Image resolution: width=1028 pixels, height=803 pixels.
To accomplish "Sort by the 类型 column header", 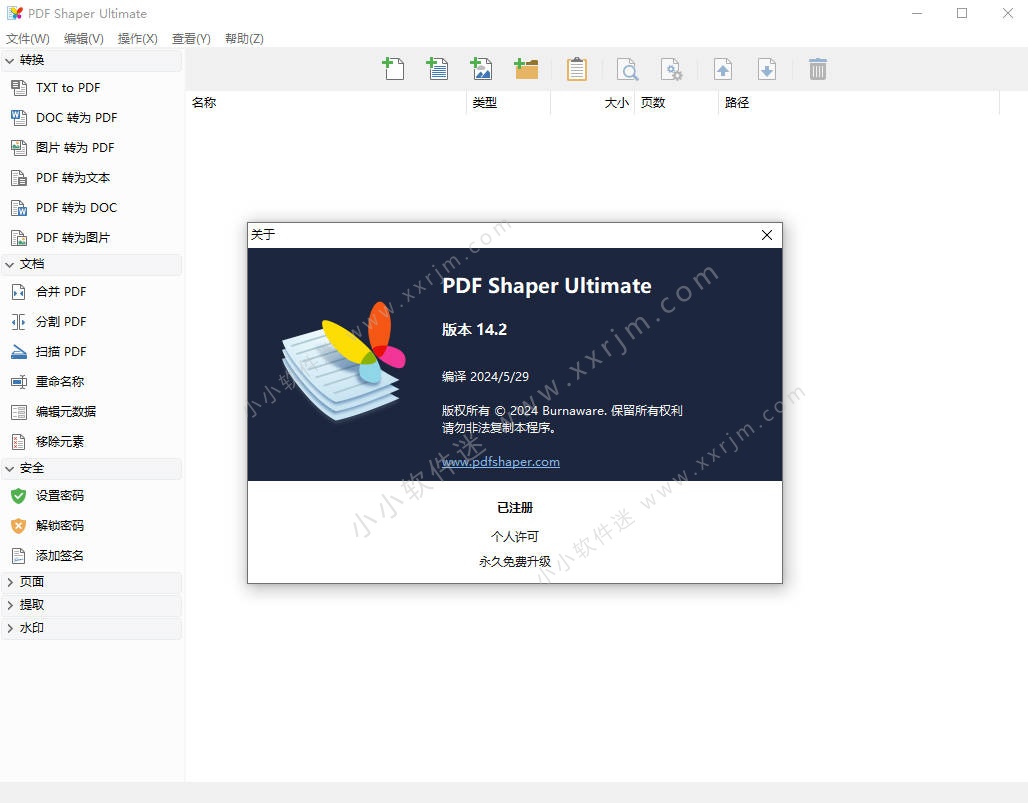I will (x=508, y=102).
